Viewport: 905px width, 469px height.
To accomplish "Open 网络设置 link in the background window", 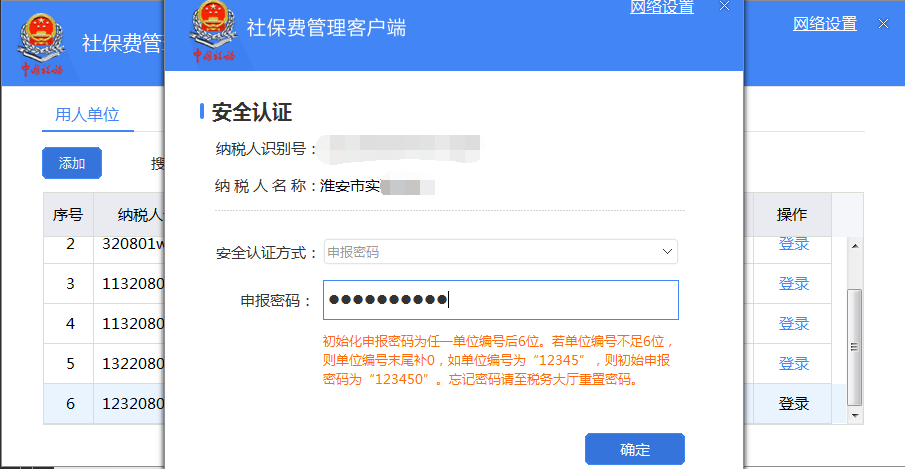I will [824, 24].
